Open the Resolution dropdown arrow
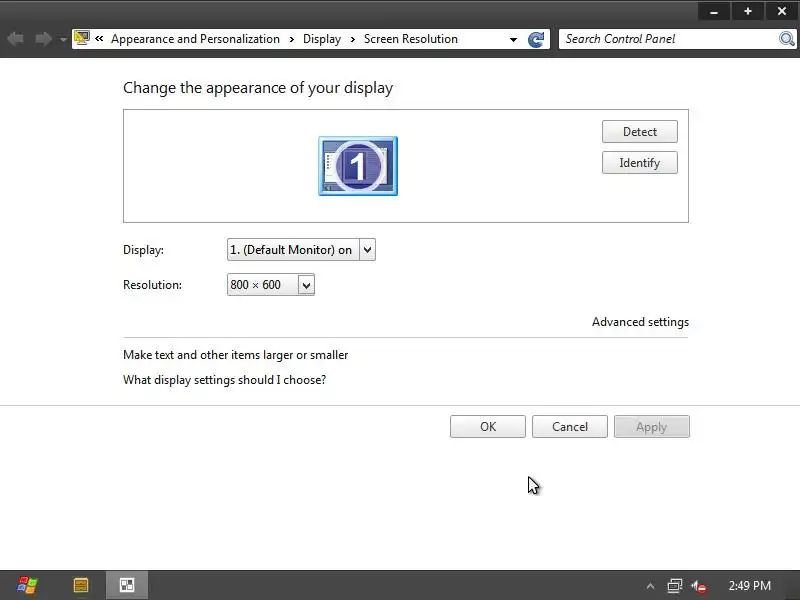 (x=306, y=285)
